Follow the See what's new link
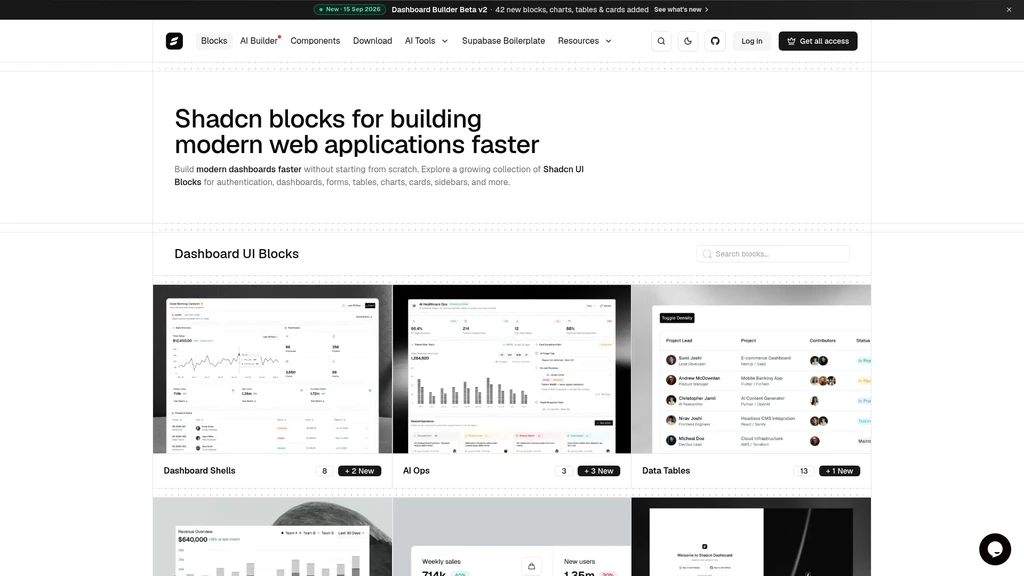This screenshot has height=576, width=1024. 681,10
